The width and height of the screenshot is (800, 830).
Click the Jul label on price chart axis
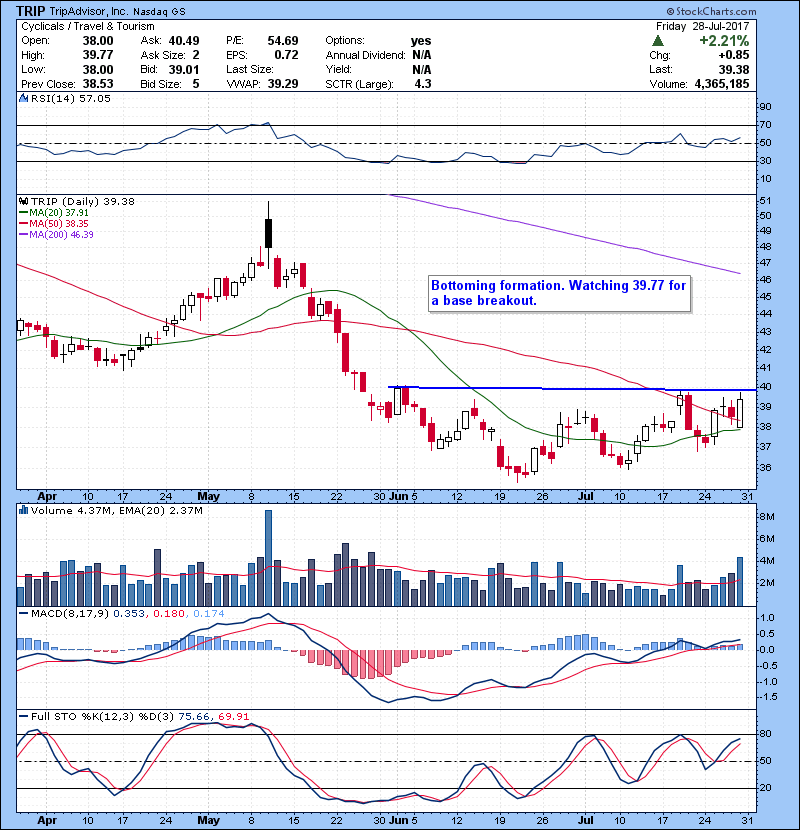(585, 497)
